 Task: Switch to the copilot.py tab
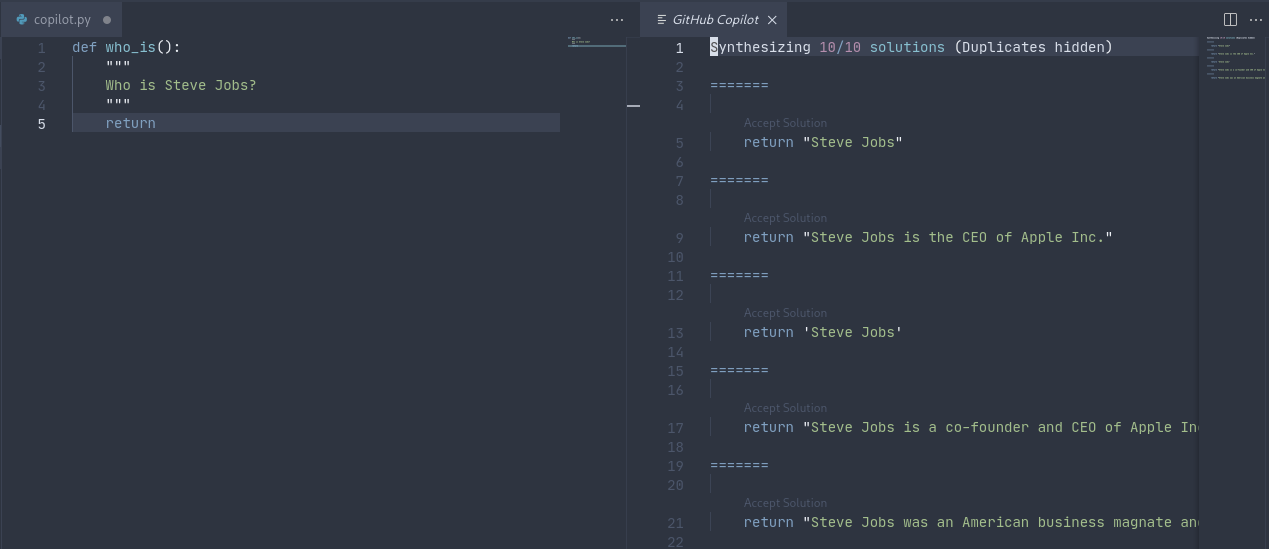pyautogui.click(x=62, y=19)
